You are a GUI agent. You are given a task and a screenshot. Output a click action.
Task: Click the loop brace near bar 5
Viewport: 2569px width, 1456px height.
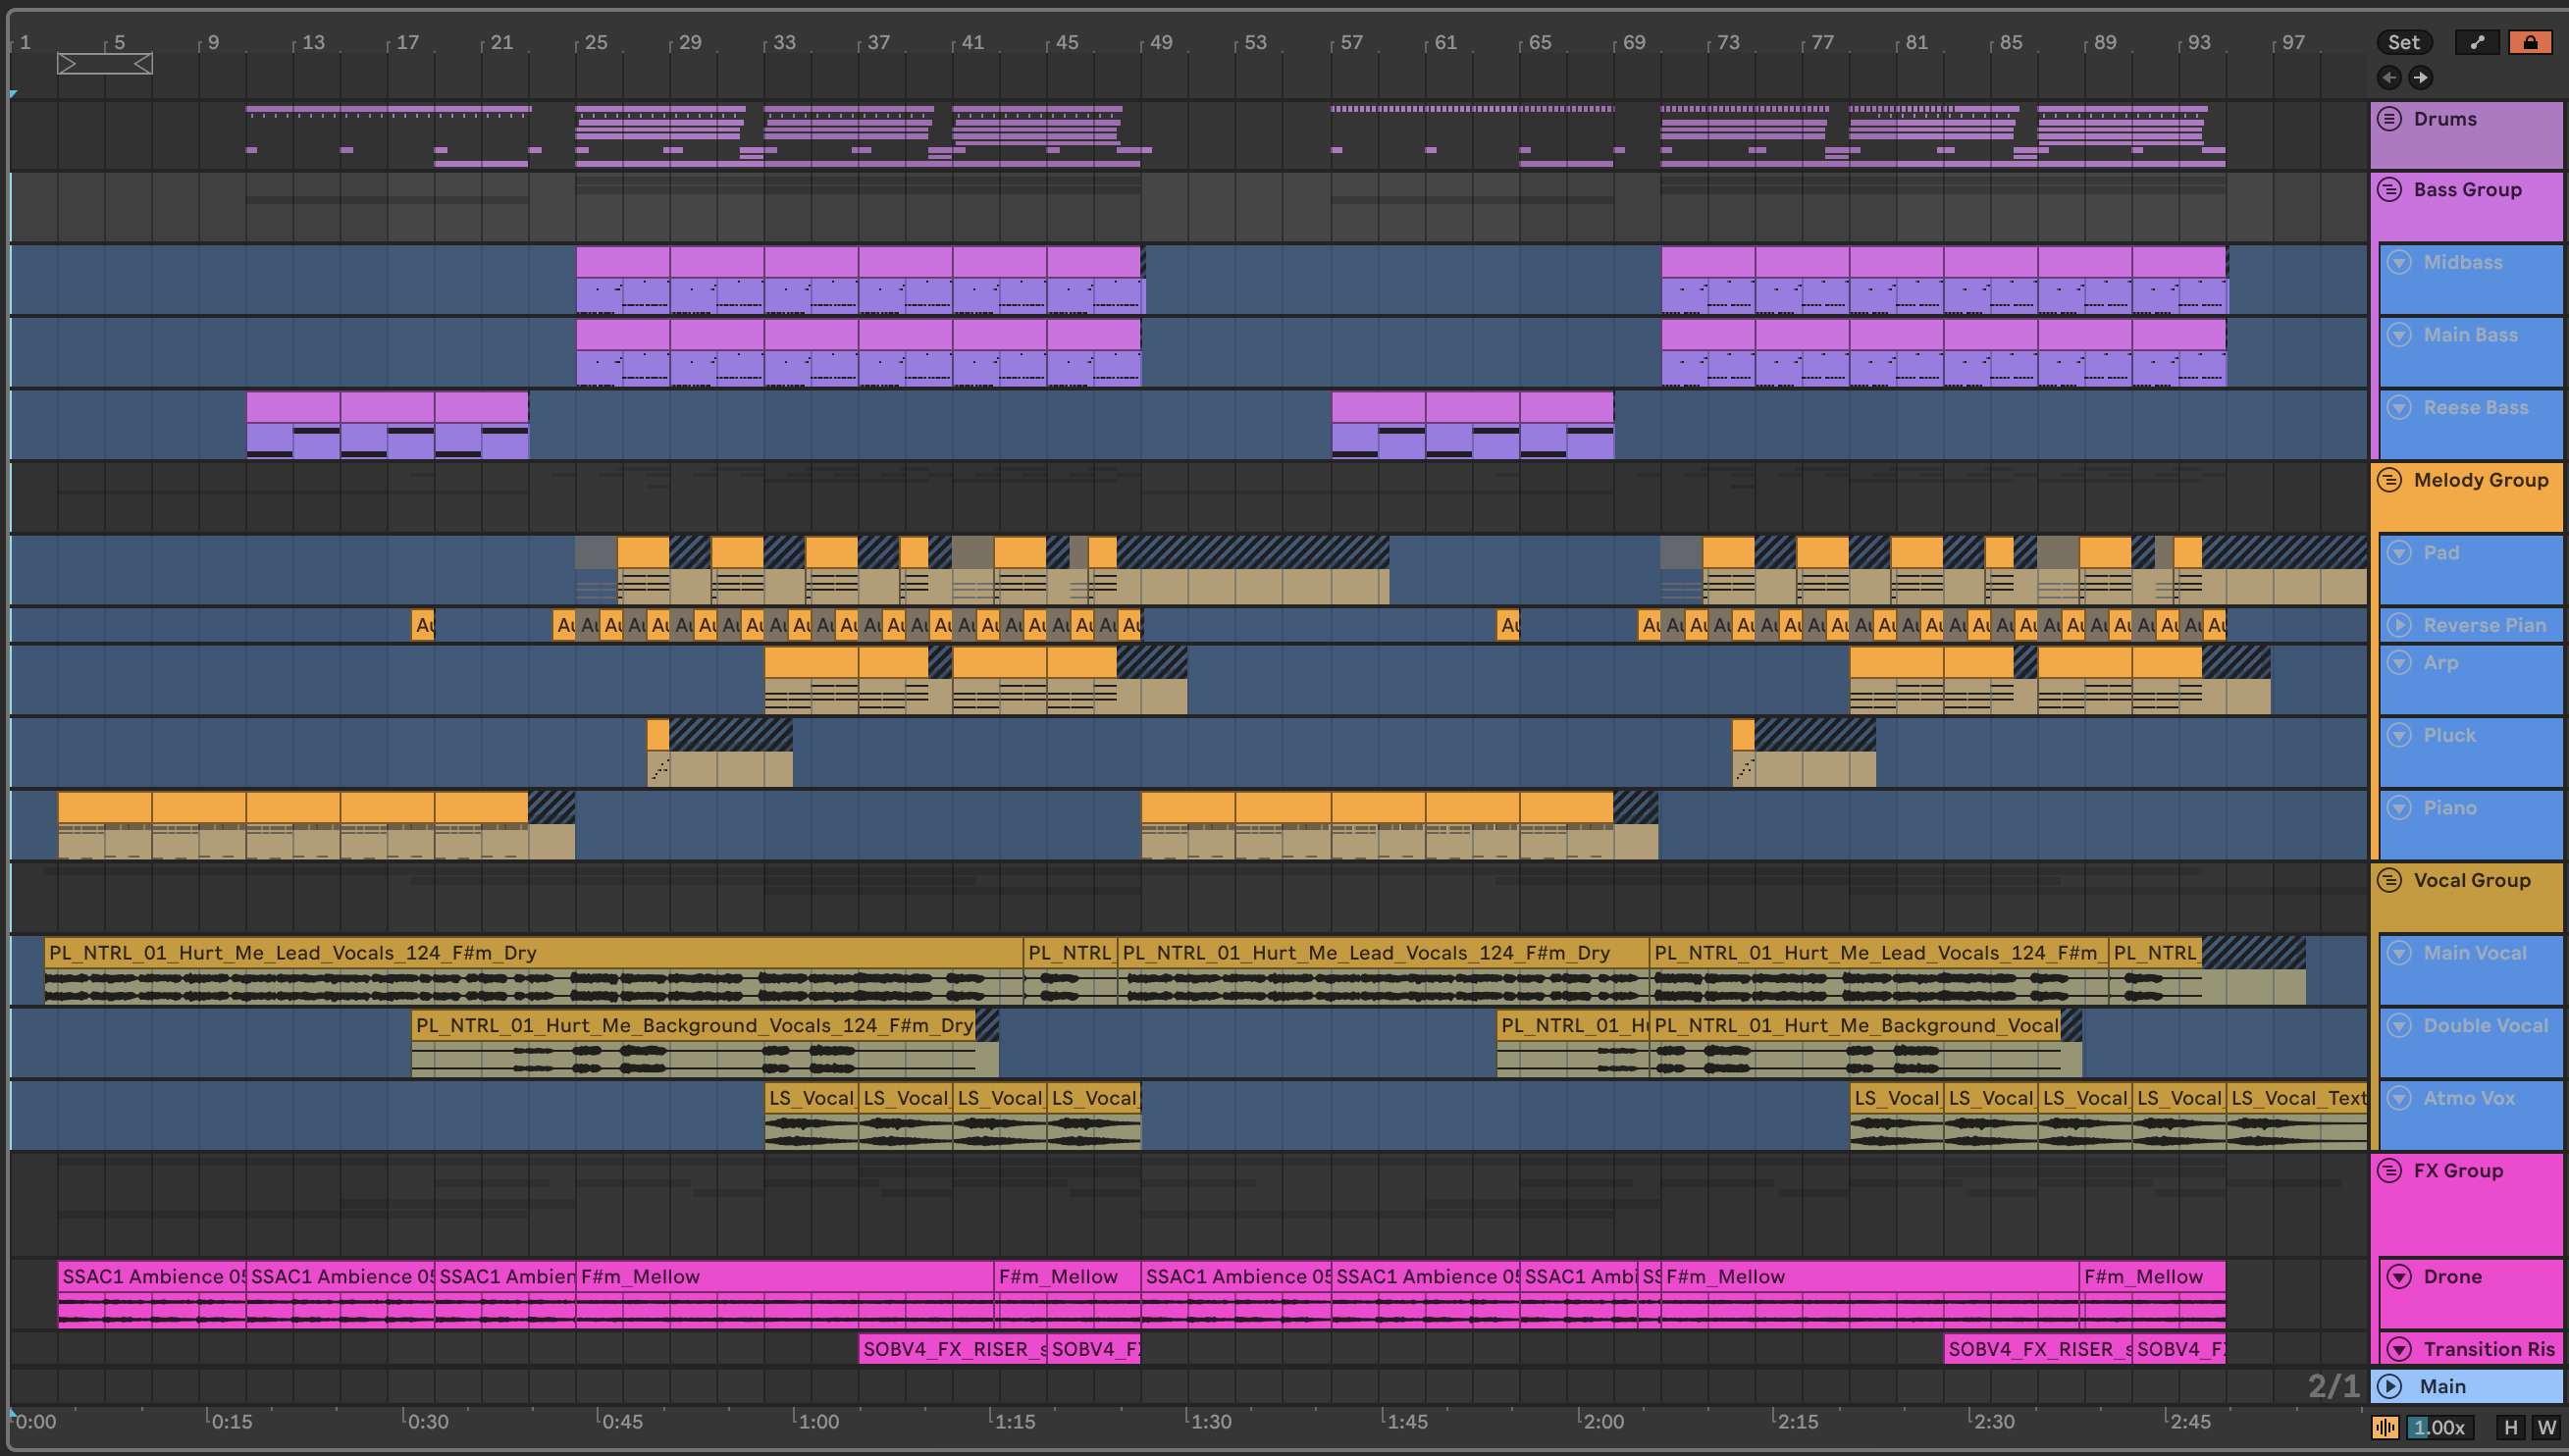(x=104, y=64)
